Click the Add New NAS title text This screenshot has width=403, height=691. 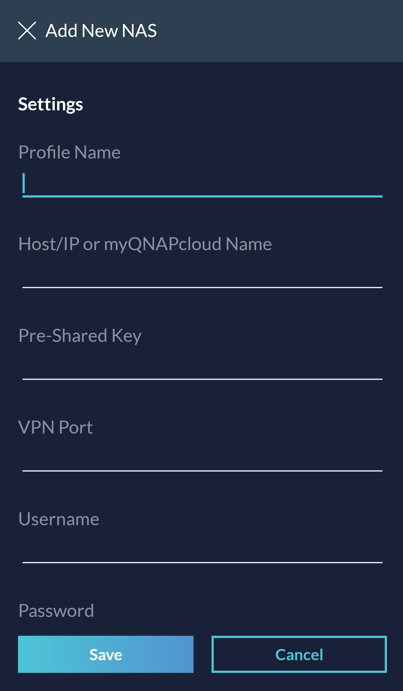(x=101, y=31)
